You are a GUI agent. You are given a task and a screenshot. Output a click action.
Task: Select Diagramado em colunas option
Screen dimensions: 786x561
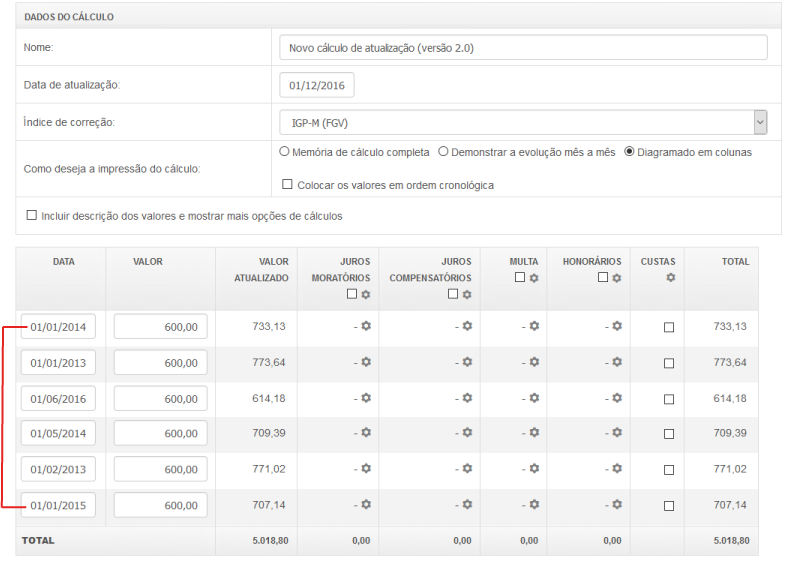pos(629,151)
